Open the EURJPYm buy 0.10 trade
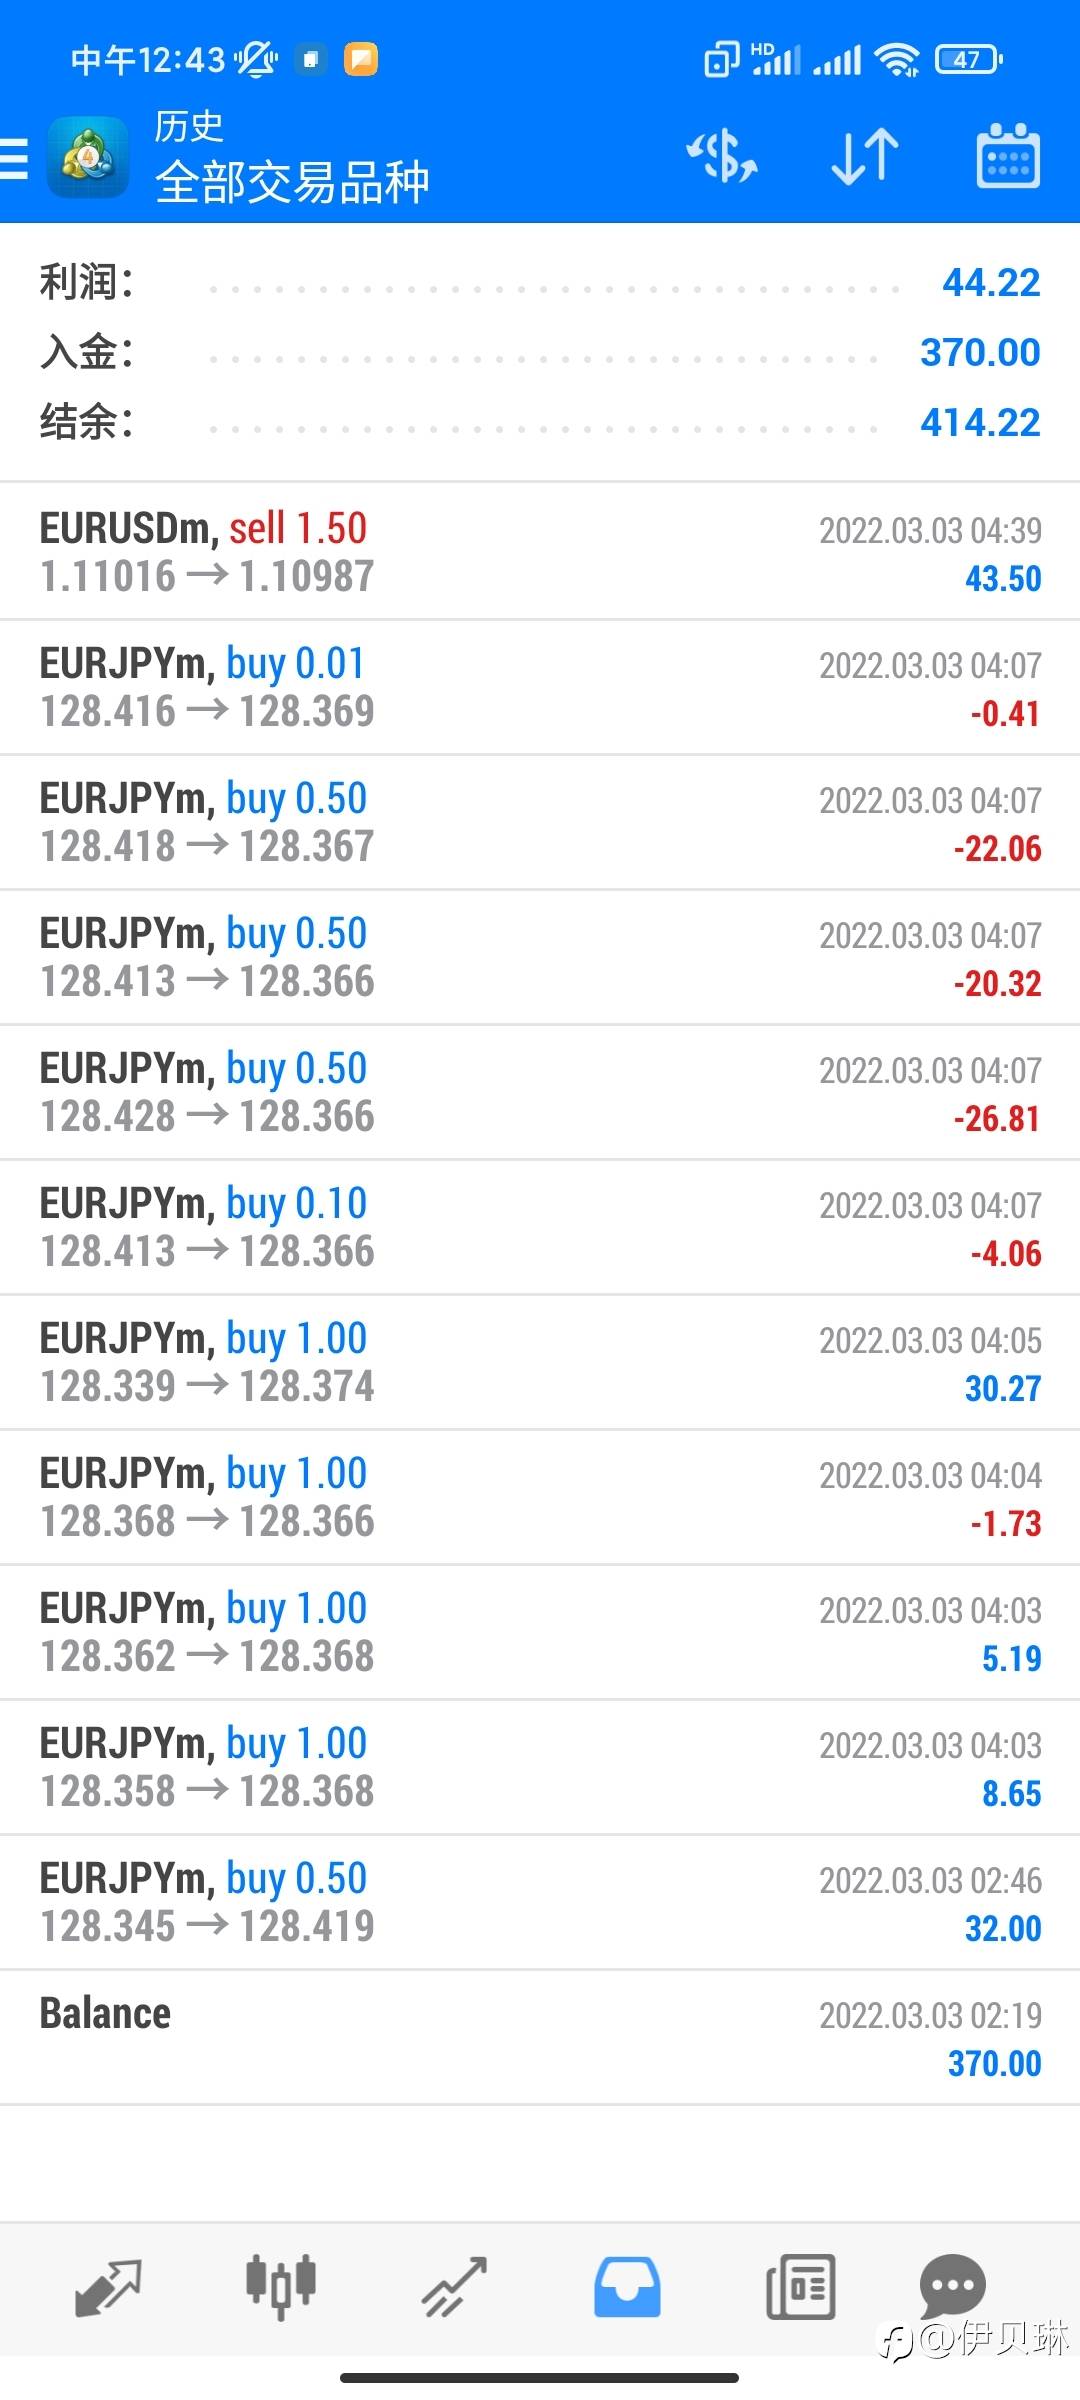This screenshot has width=1080, height=2400. (540, 1227)
